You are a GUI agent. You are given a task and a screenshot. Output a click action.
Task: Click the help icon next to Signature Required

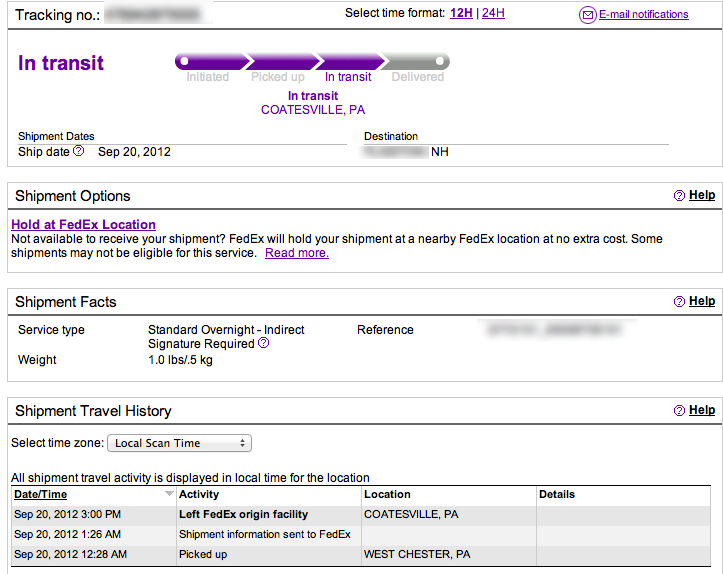[263, 343]
